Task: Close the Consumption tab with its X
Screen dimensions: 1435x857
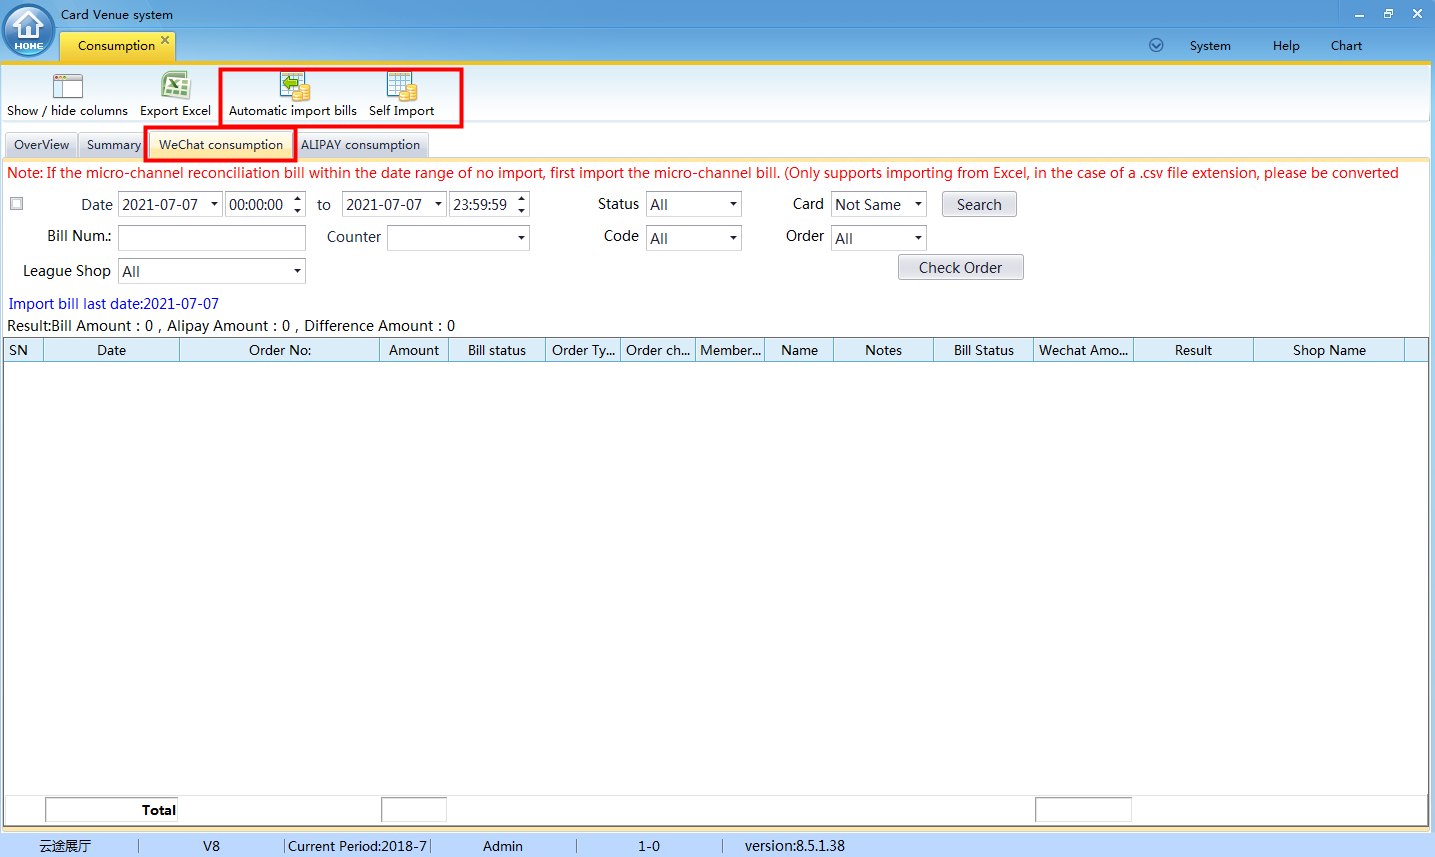Action: [165, 40]
